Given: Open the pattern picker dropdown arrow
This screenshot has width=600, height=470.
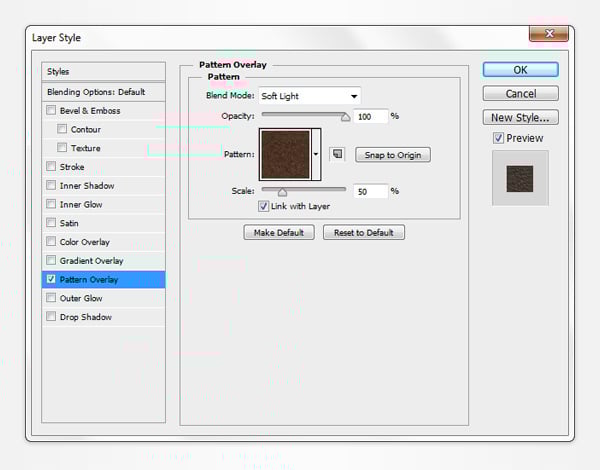Looking at the screenshot, I should 317,154.
